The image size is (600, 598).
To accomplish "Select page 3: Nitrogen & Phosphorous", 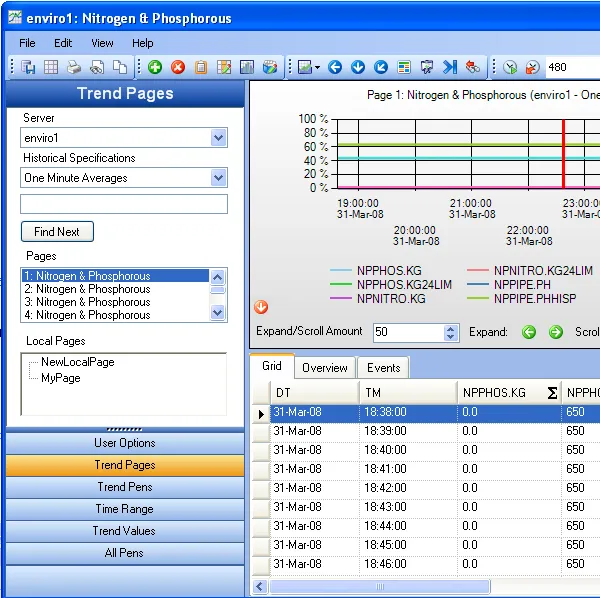I will [x=87, y=302].
